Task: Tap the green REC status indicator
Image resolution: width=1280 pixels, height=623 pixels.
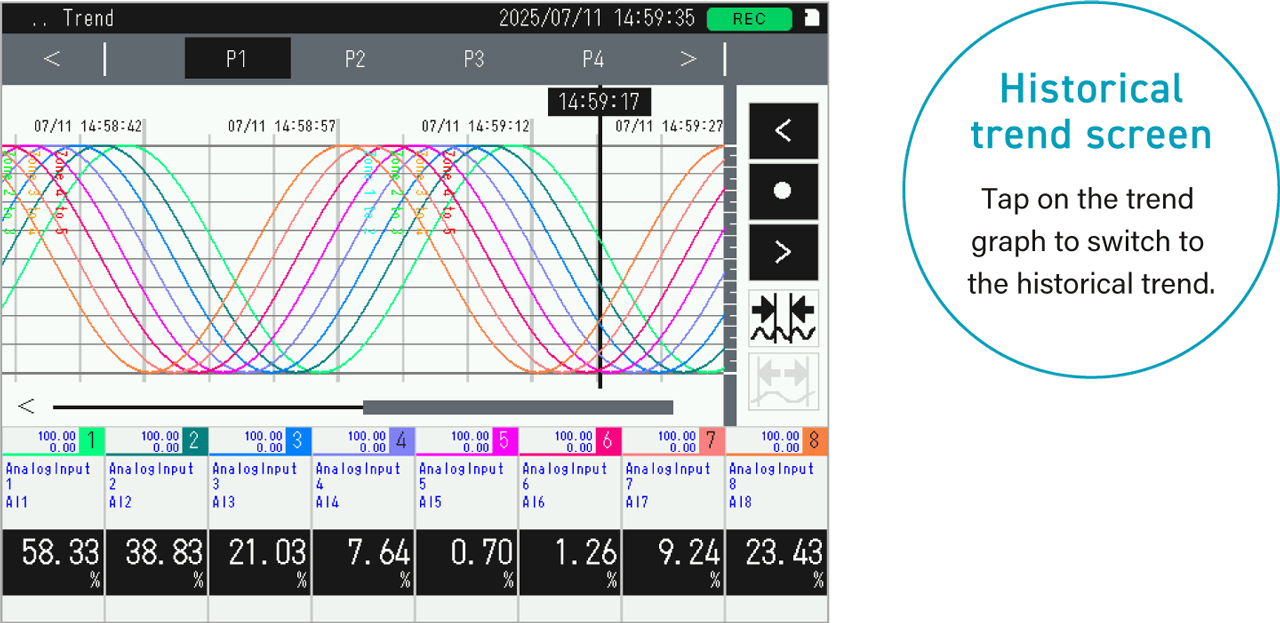Action: (x=749, y=19)
